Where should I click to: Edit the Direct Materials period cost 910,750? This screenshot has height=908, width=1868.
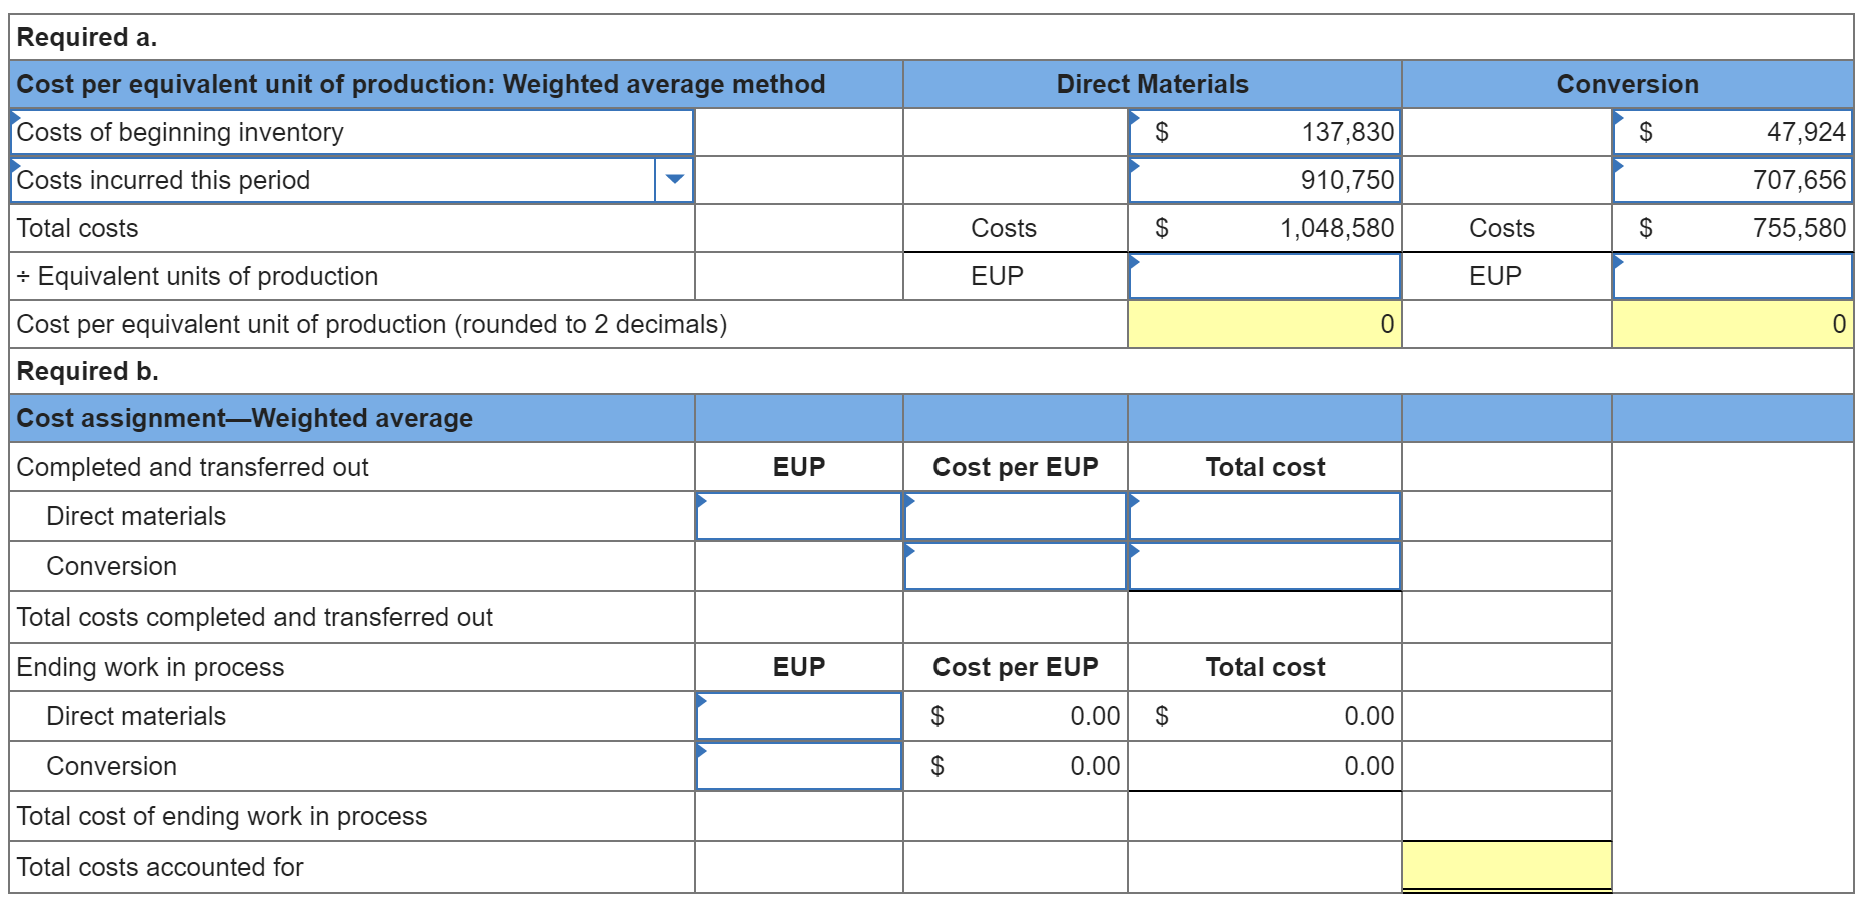point(1265,180)
